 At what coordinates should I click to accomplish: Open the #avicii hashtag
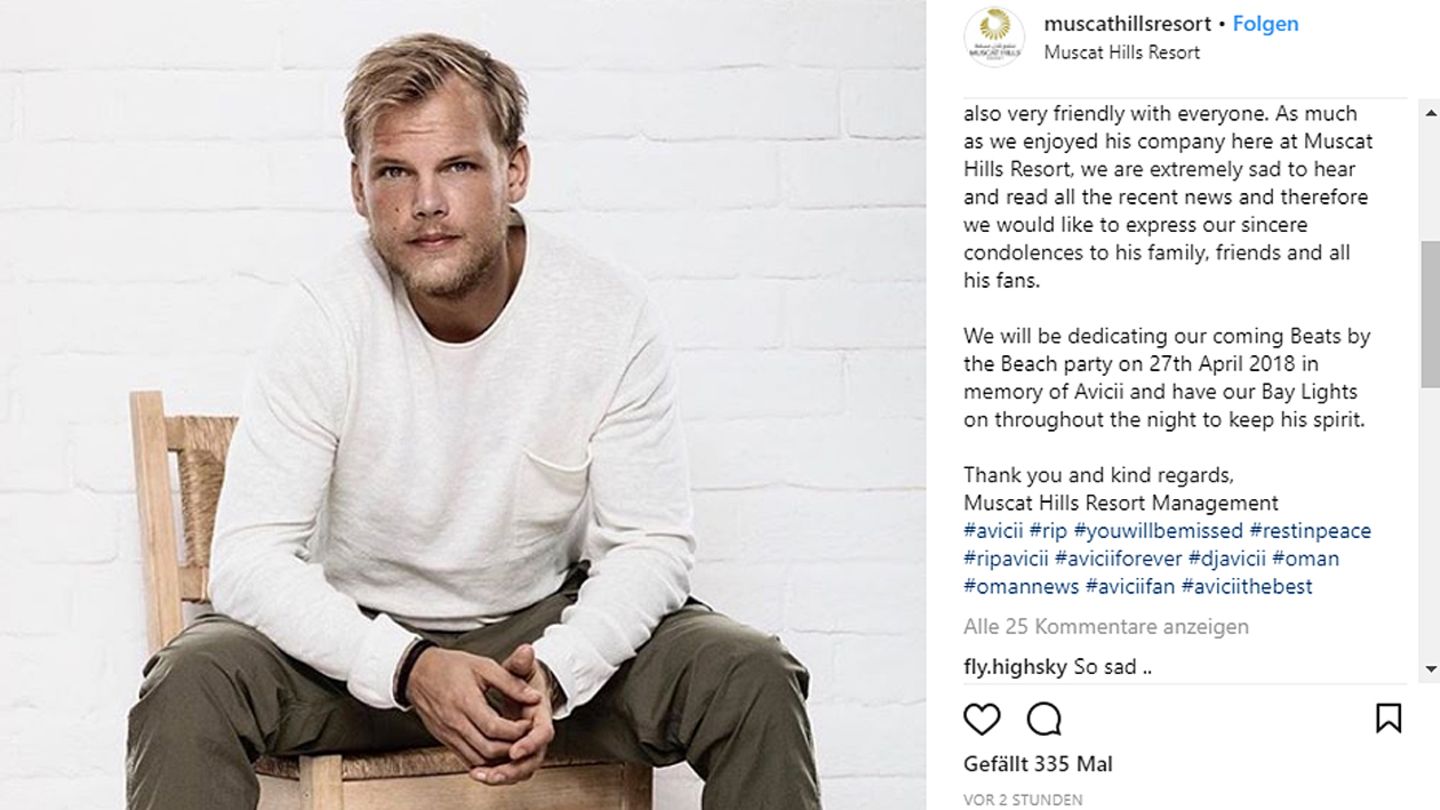click(993, 531)
